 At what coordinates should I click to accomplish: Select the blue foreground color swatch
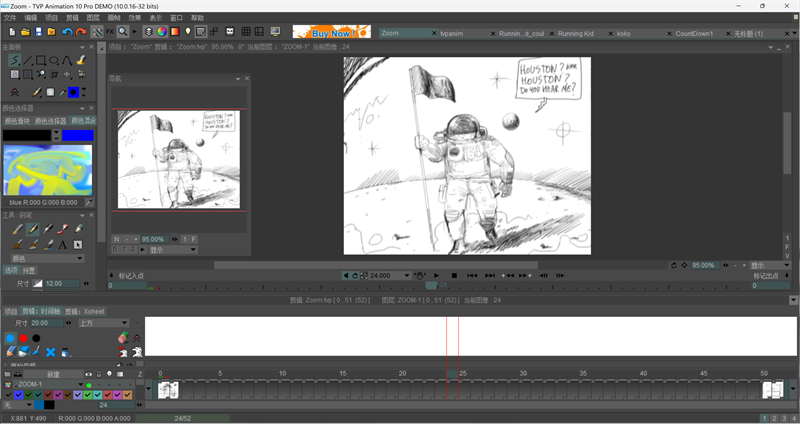tap(78, 136)
